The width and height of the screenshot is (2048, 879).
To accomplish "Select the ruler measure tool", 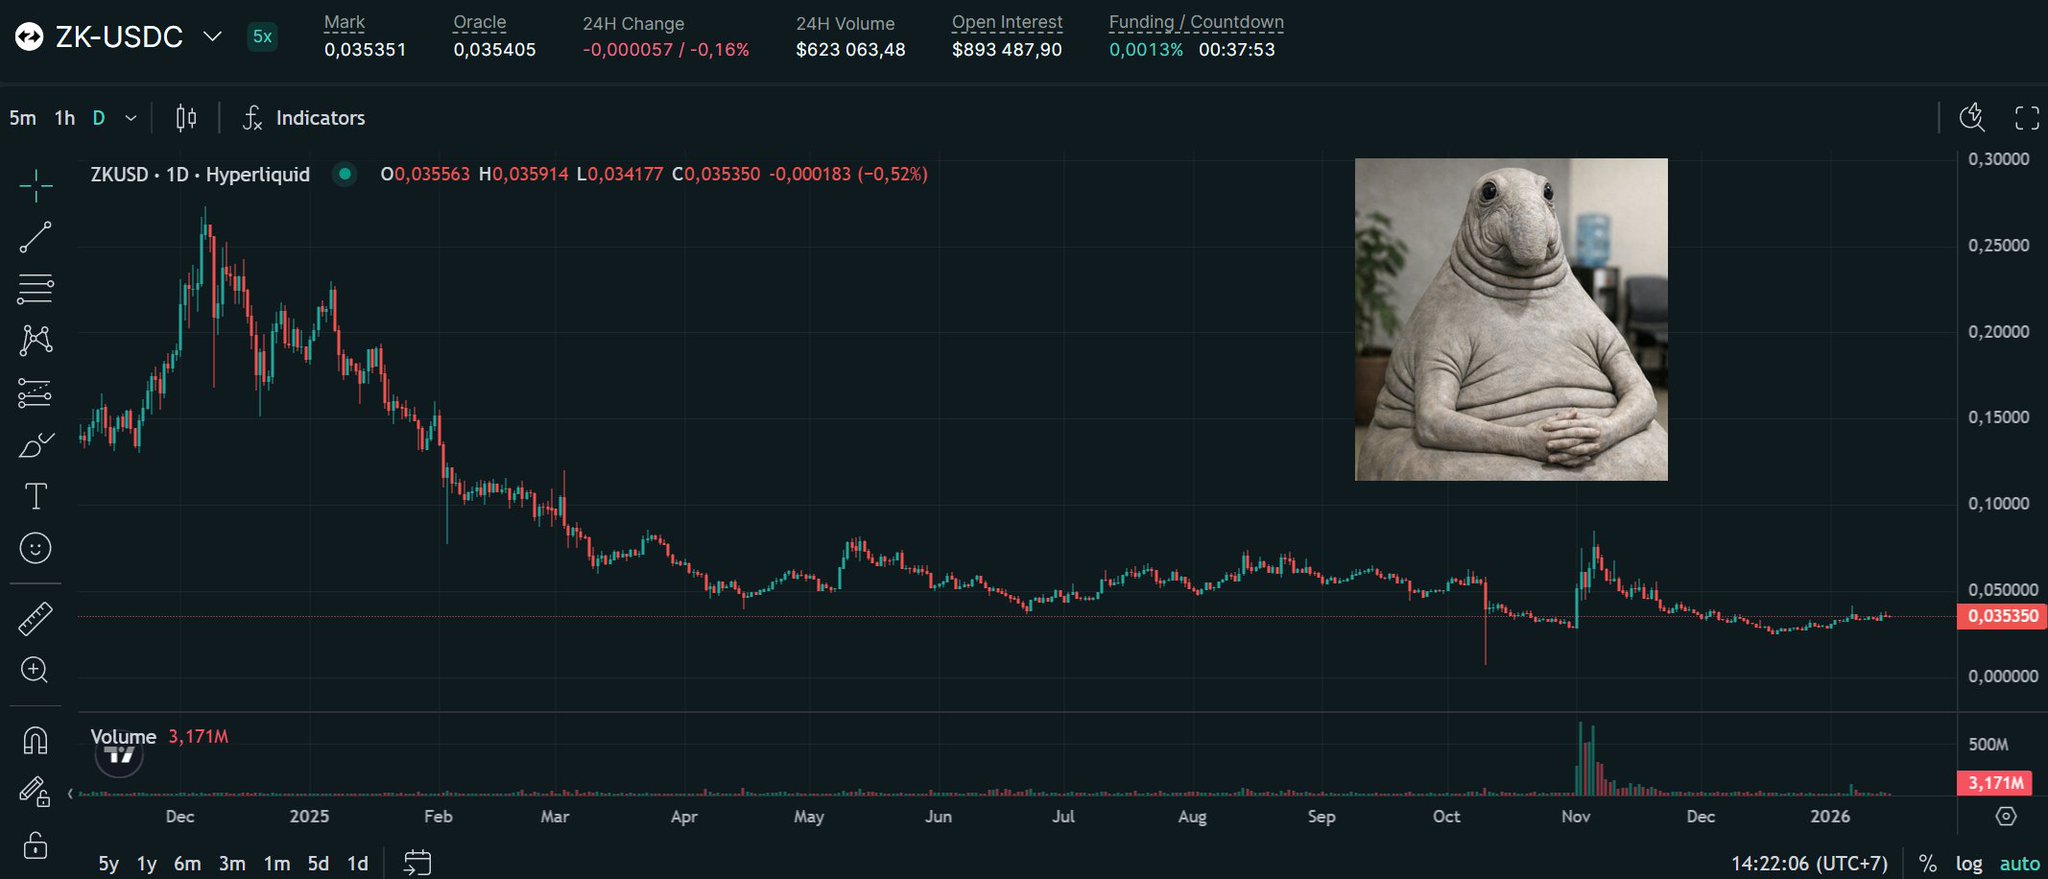I will 36,619.
